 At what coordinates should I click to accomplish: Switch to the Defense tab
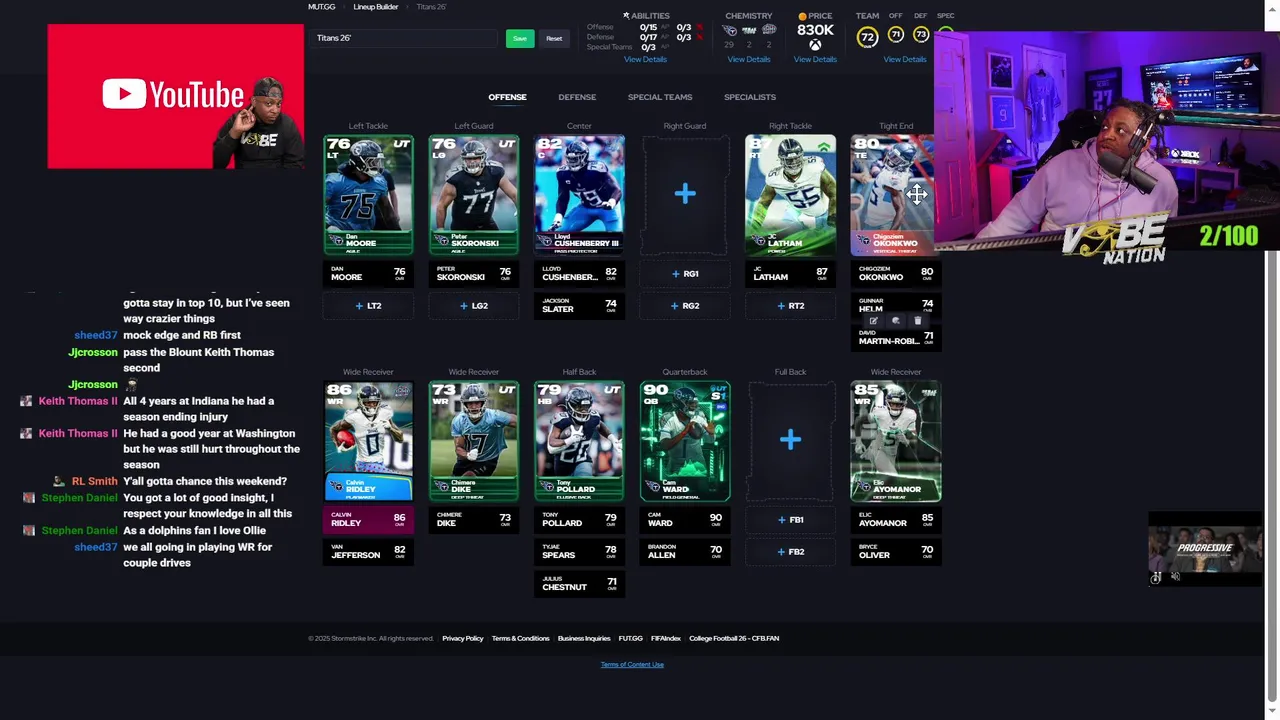click(x=577, y=97)
